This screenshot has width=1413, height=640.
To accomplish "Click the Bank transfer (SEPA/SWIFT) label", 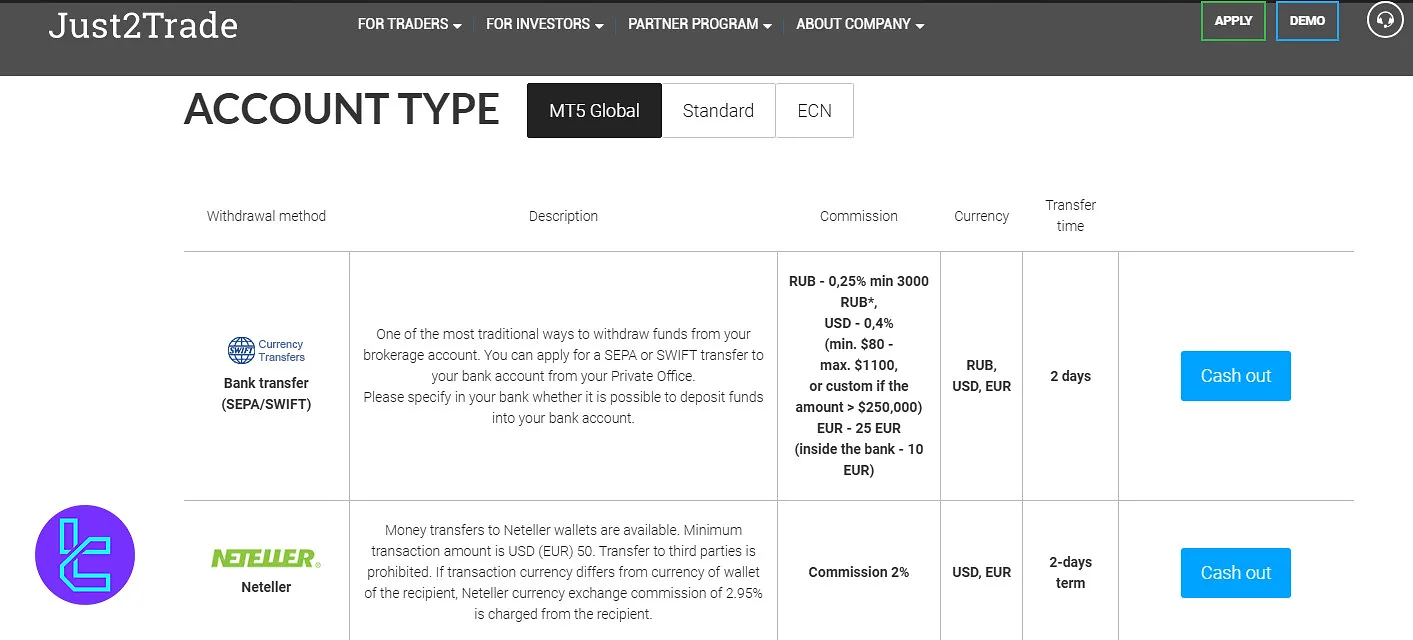I will 266,394.
